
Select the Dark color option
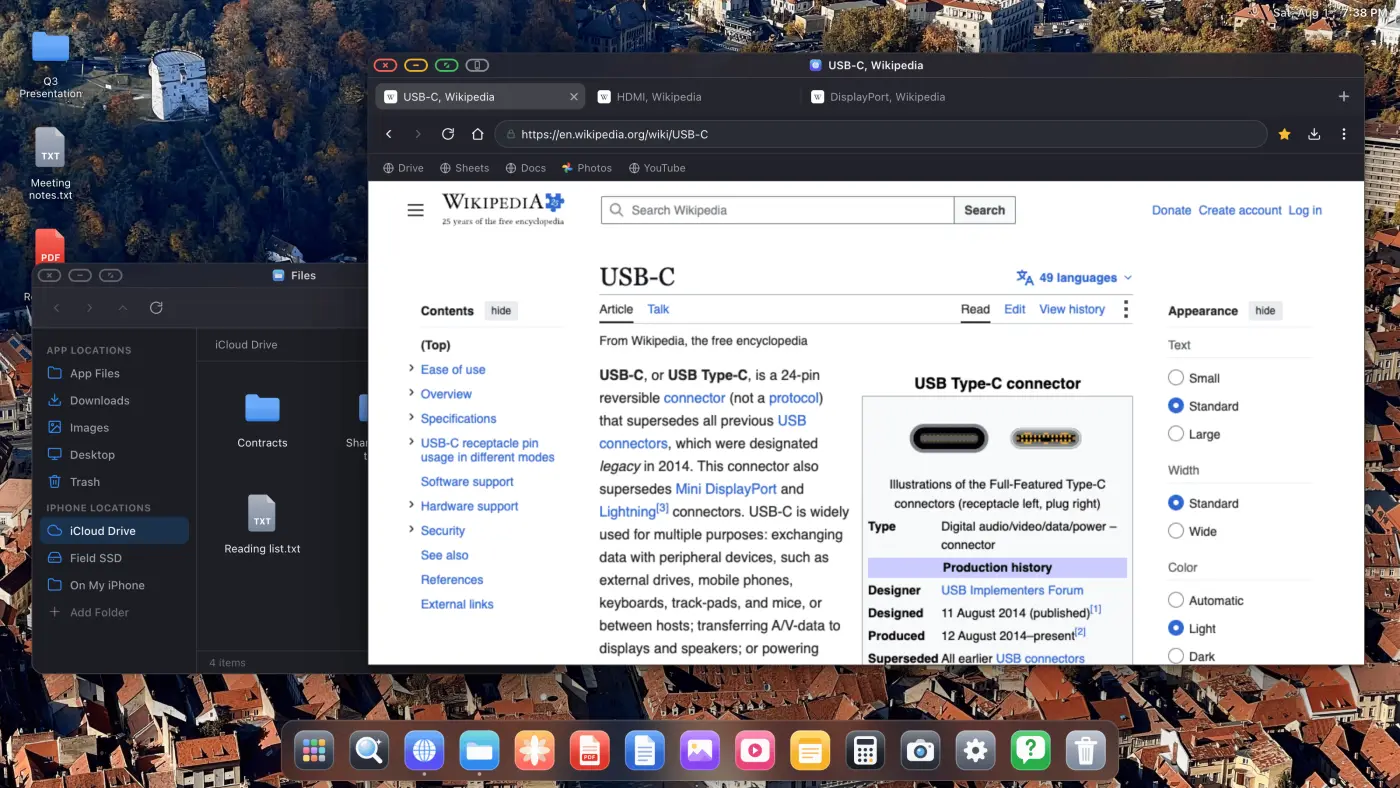pos(1176,656)
